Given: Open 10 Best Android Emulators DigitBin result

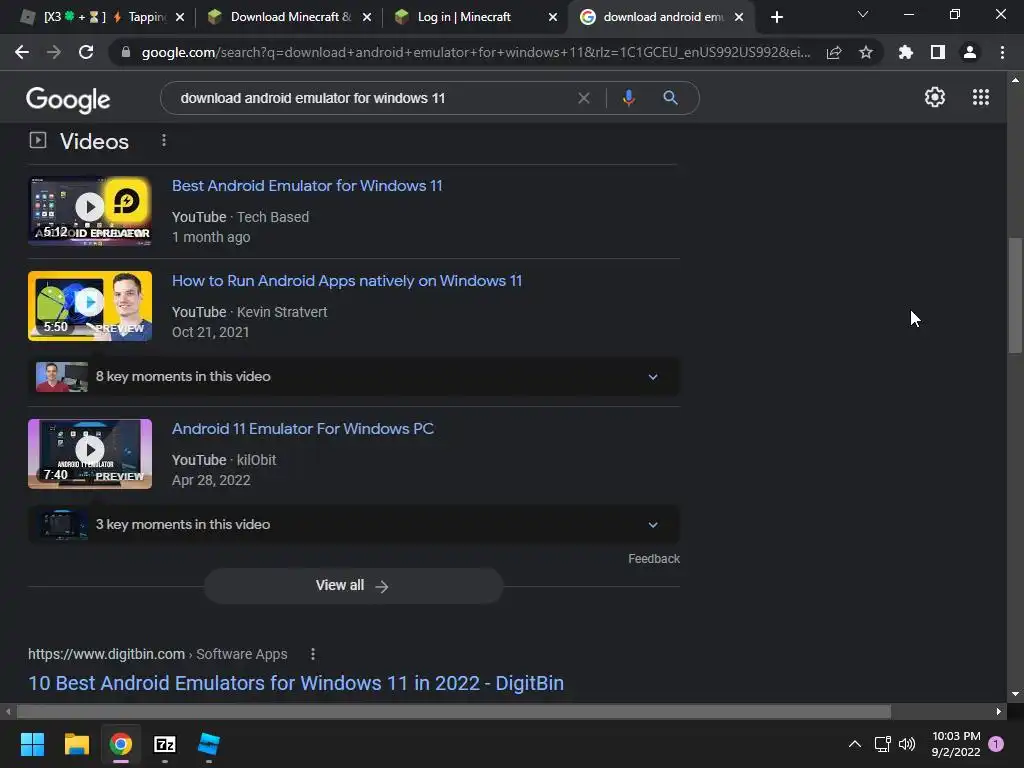Looking at the screenshot, I should [x=296, y=683].
